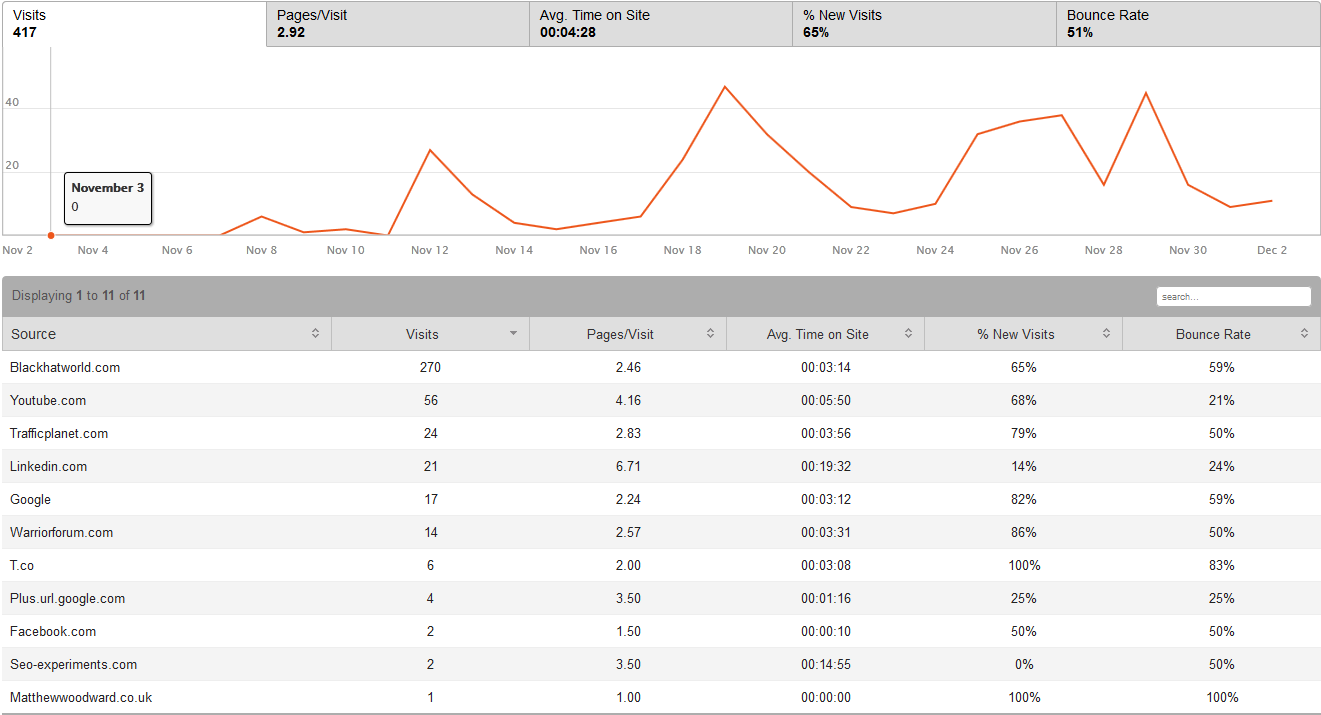Switch to the Bounce Rate tab

pos(1188,24)
